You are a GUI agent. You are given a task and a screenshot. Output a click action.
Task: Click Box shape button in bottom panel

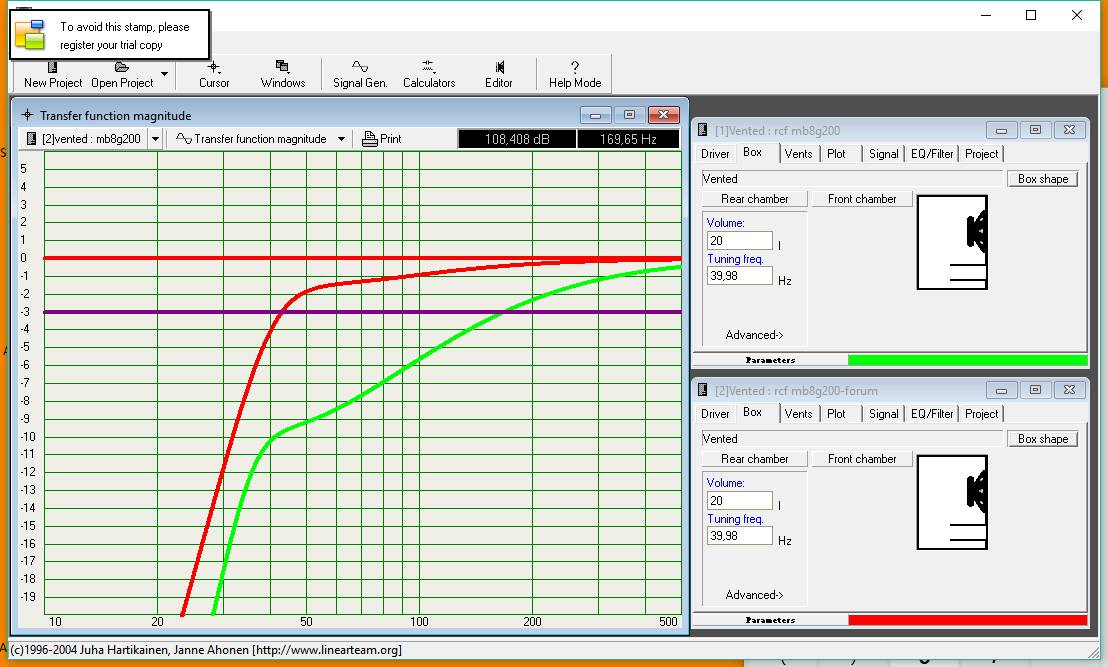[x=1042, y=439]
